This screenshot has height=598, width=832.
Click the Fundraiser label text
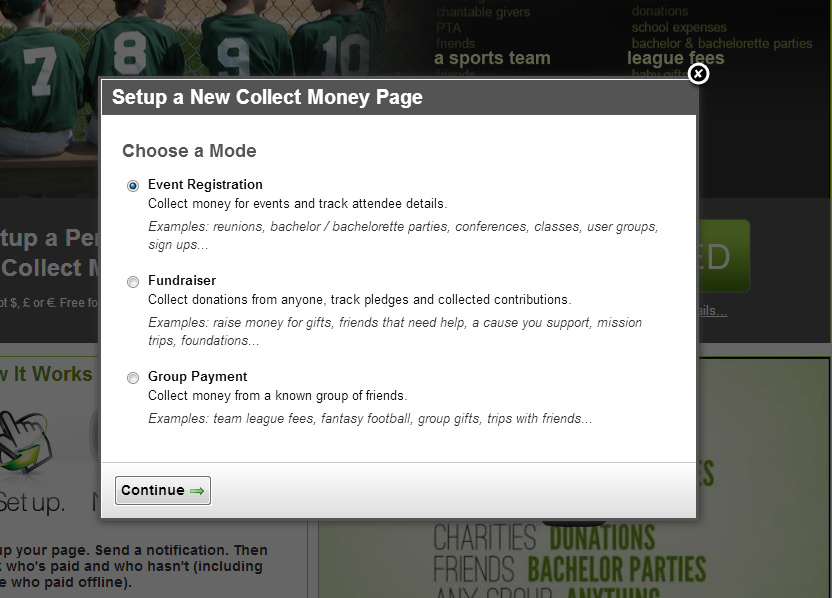(182, 281)
